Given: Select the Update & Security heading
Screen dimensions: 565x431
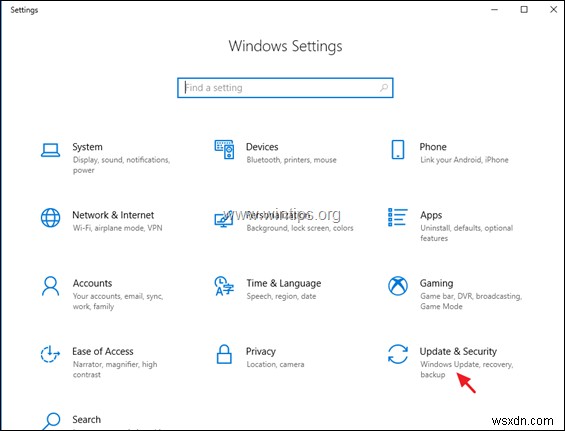Looking at the screenshot, I should (458, 351).
